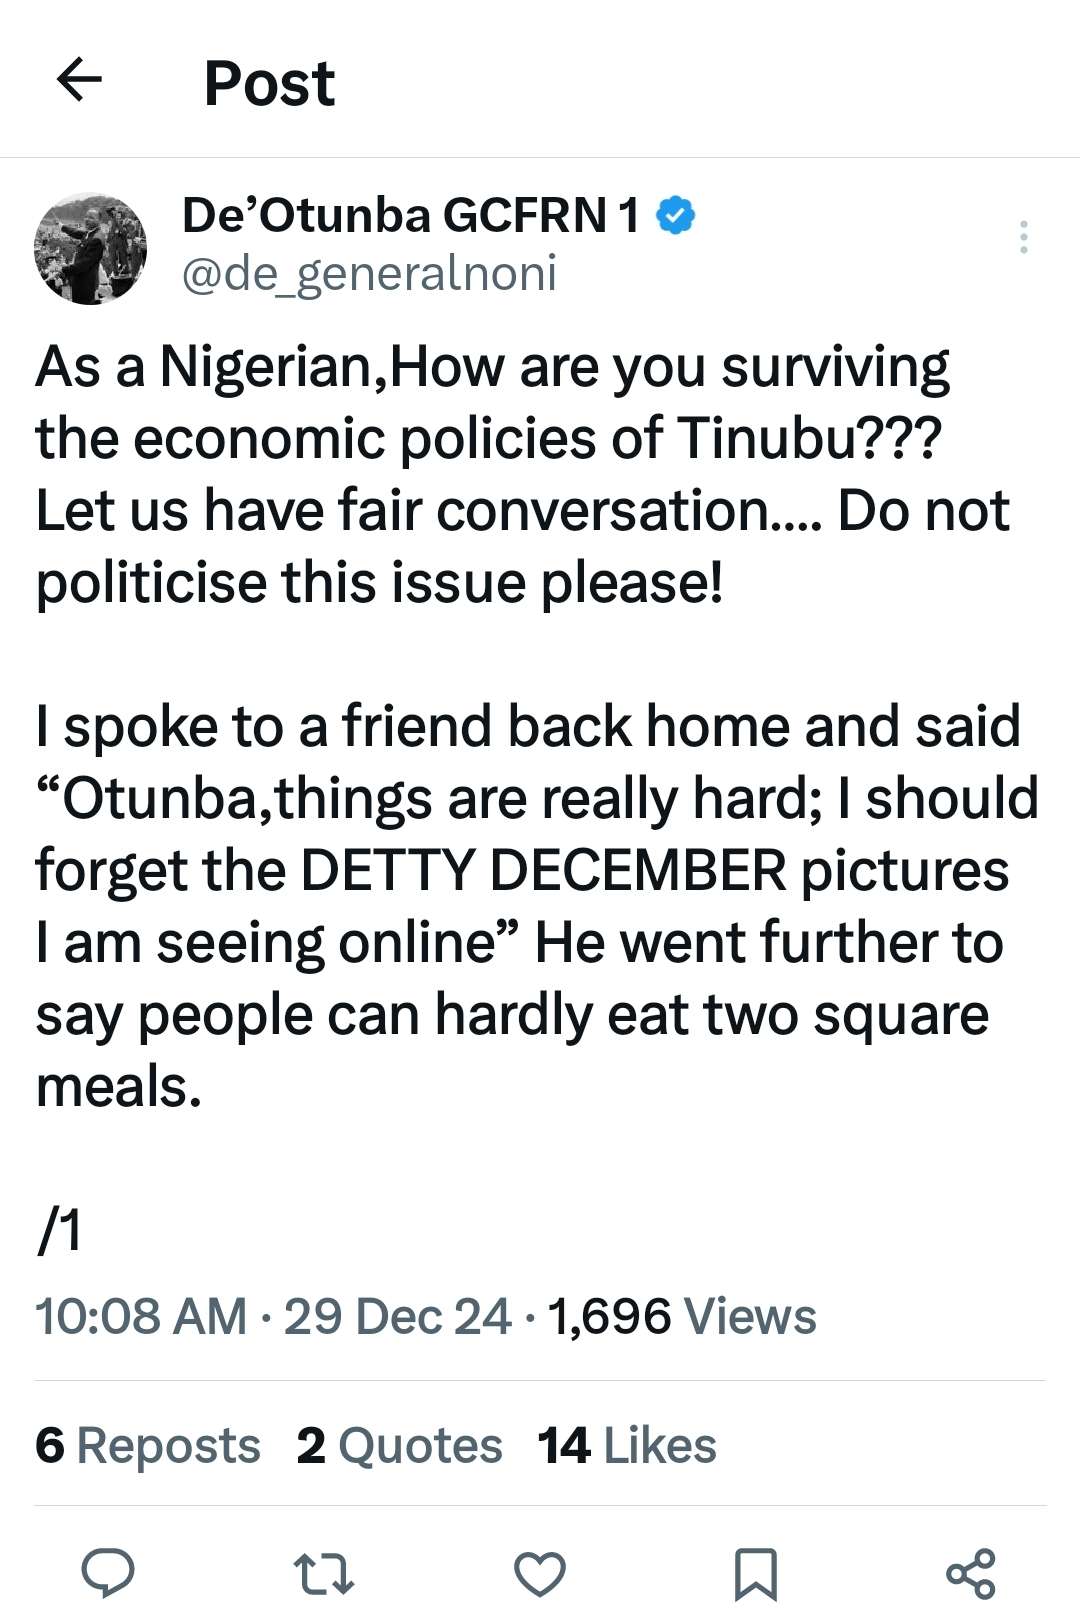Open the three-dot more options menu

coord(1023,237)
